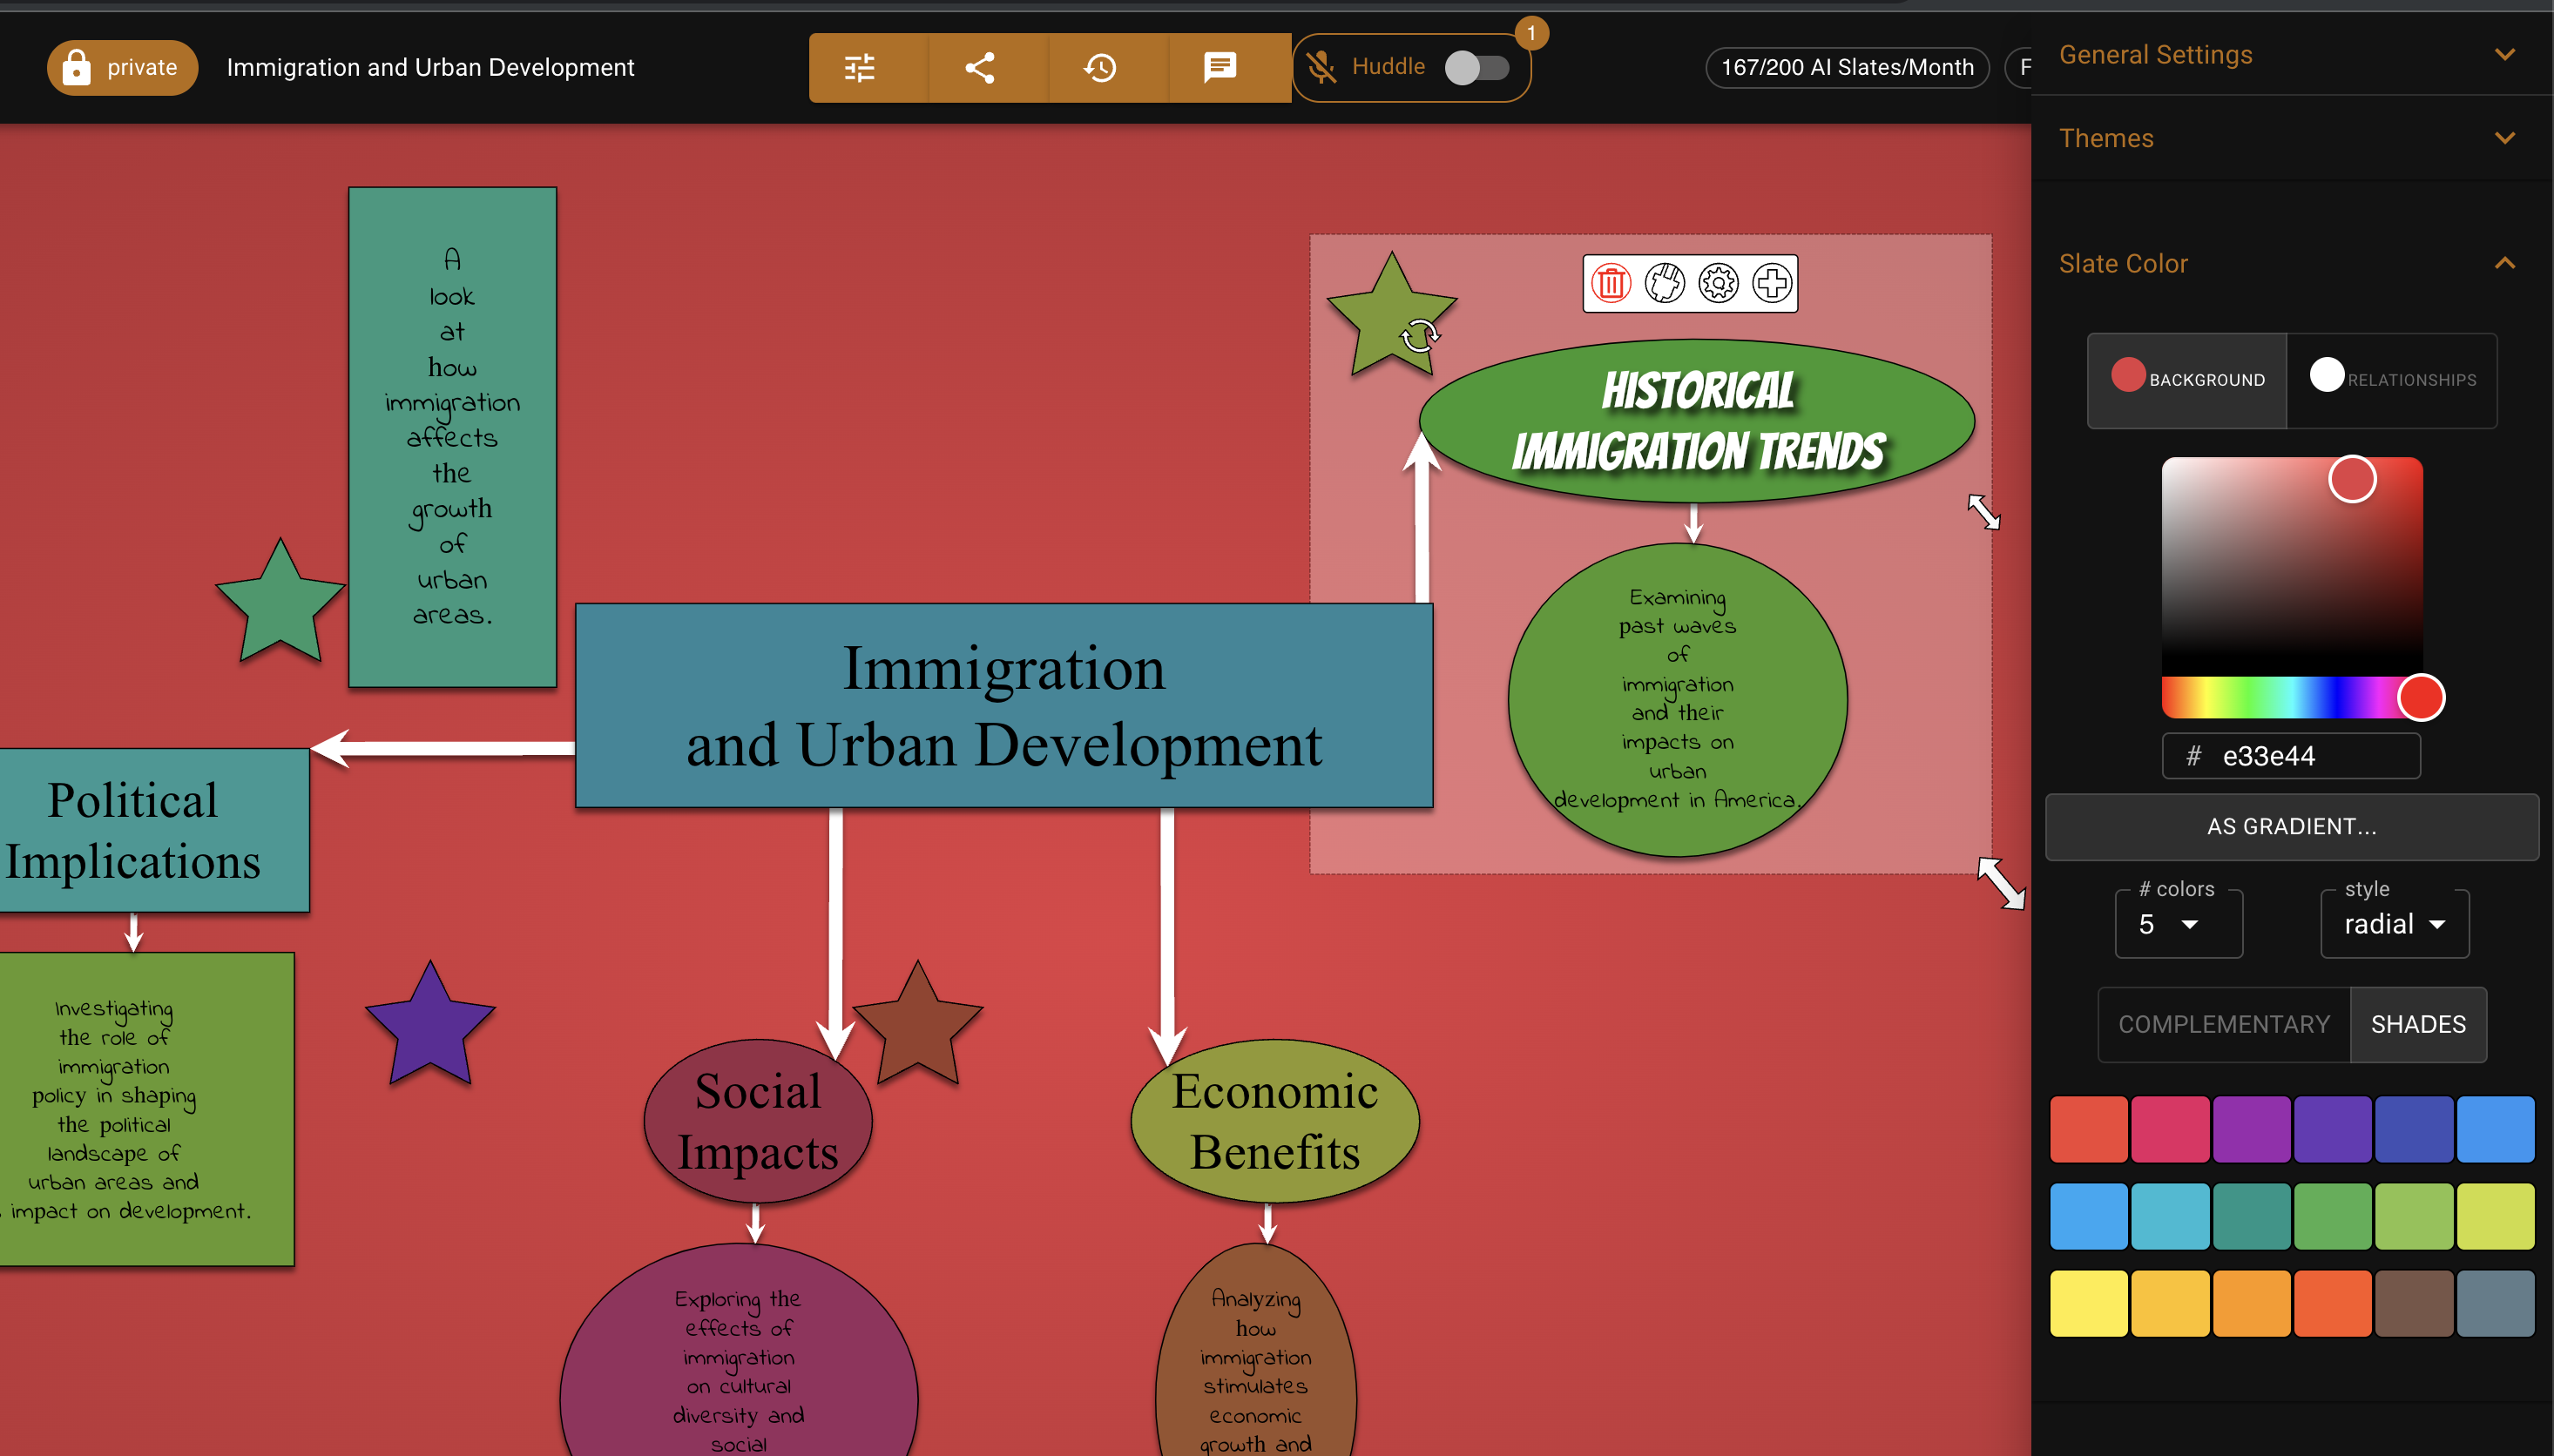Screen dimensions: 2554x1456
Task: Toggle the Huddle switch
Action: (x=1477, y=68)
